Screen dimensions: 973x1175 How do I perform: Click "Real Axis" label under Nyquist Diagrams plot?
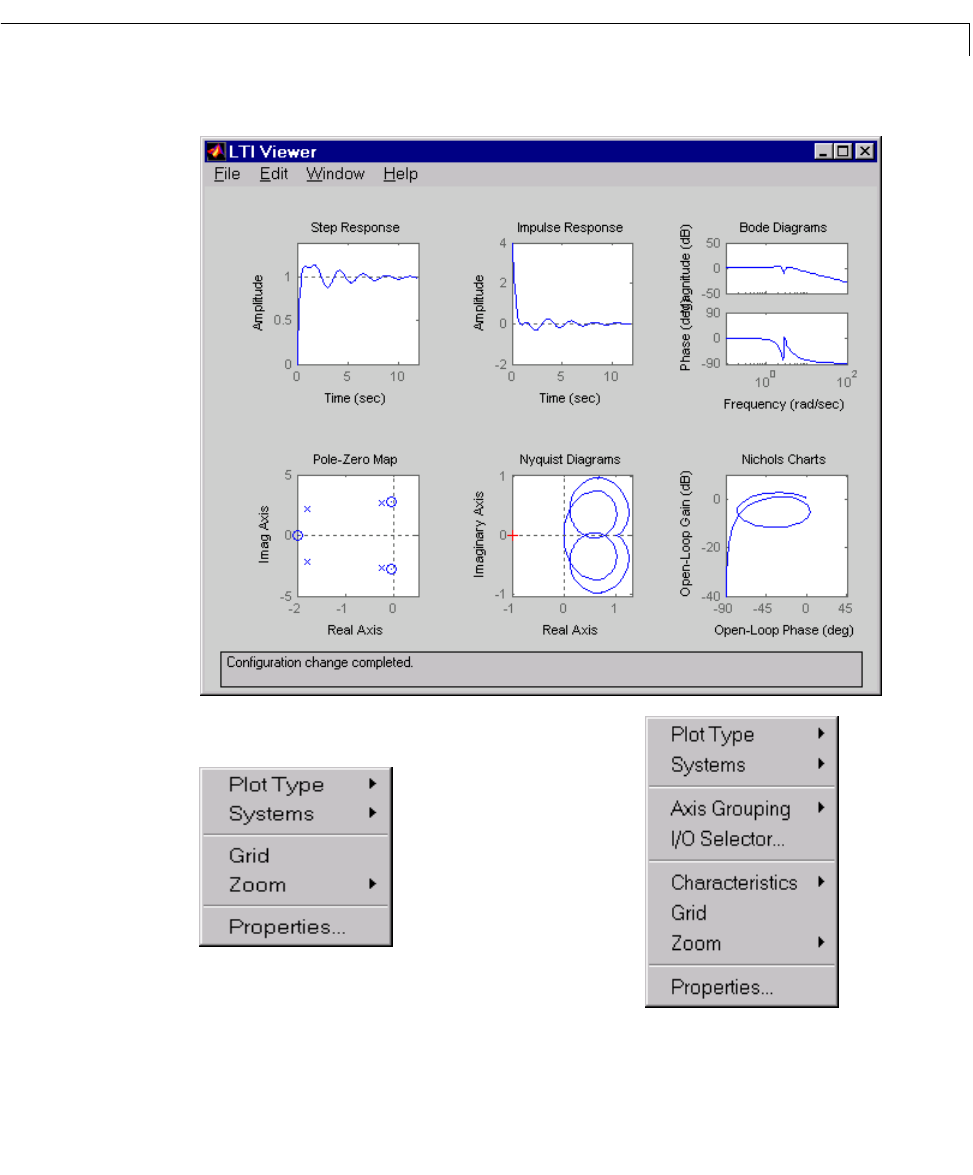click(570, 630)
